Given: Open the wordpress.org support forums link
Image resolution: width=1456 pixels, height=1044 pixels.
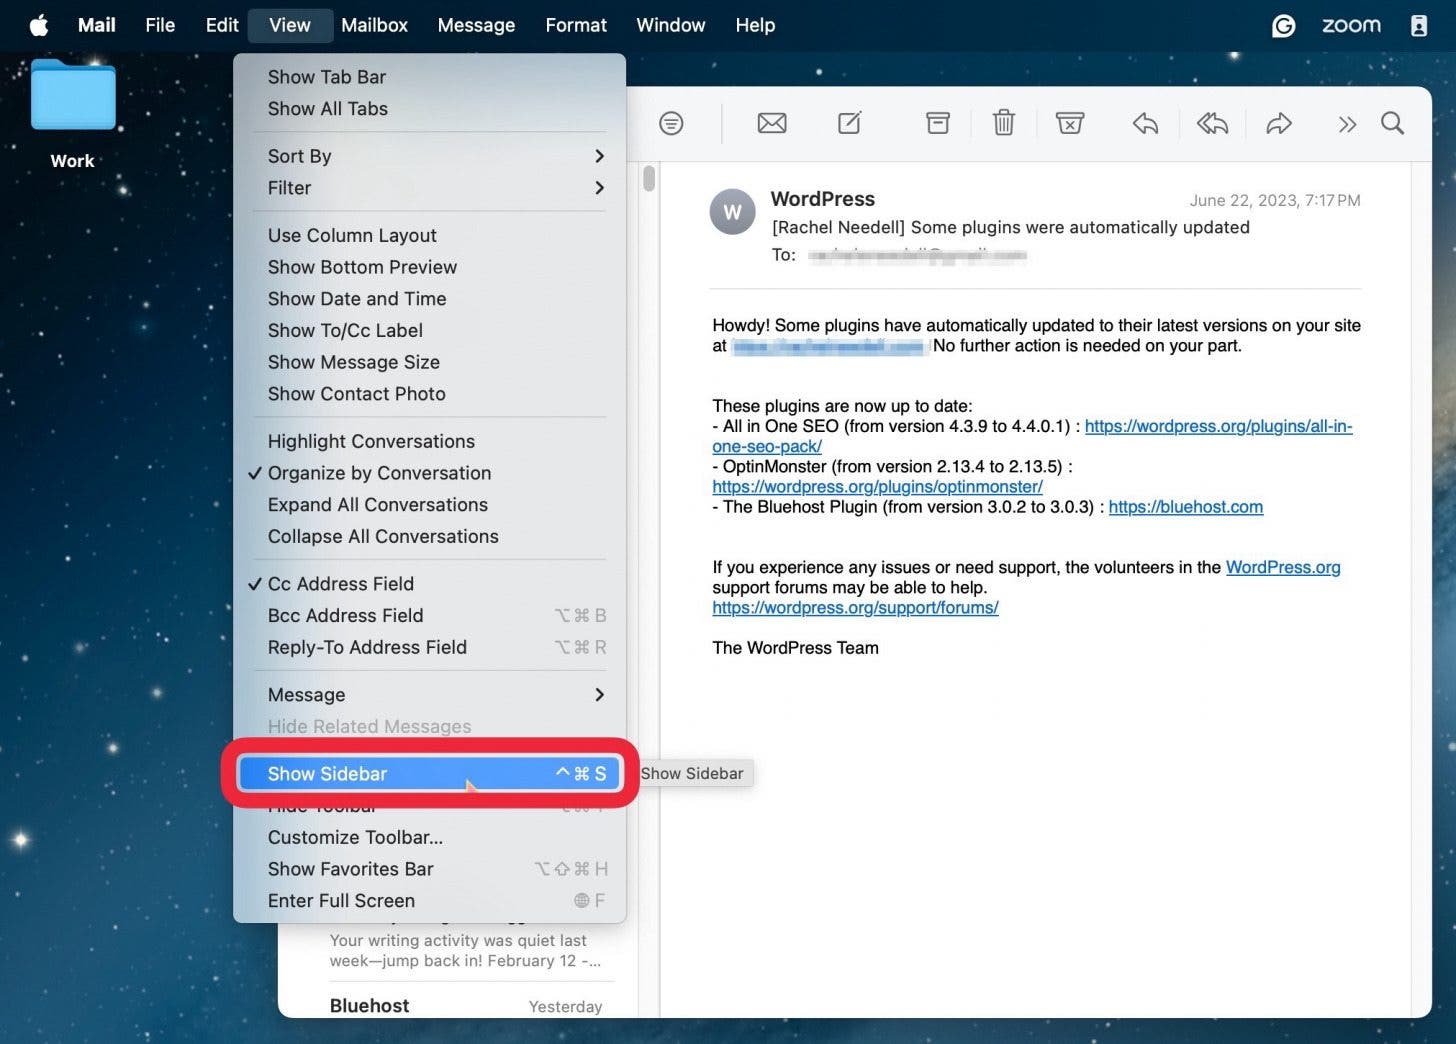Looking at the screenshot, I should point(855,608).
